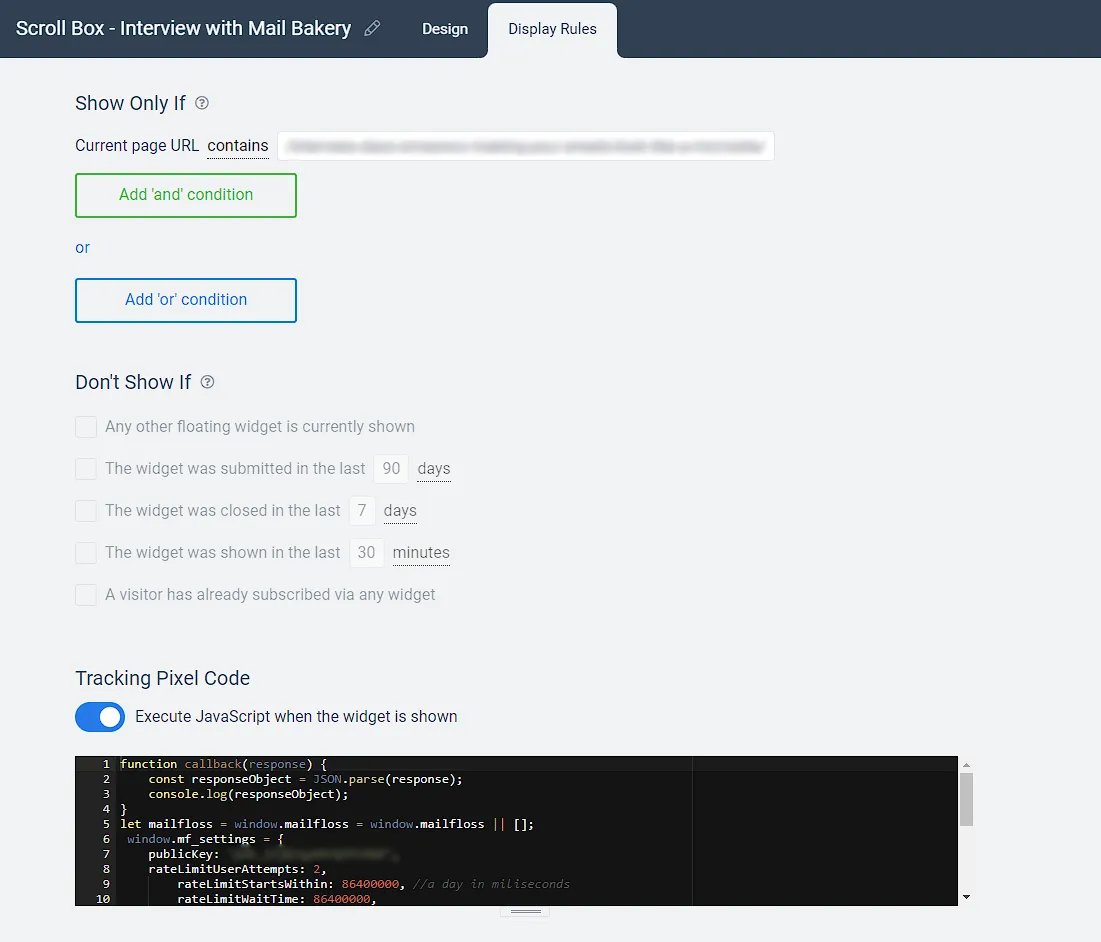Image resolution: width=1101 pixels, height=942 pixels.
Task: Check 'The widget was shown in the last' option
Action: click(86, 553)
